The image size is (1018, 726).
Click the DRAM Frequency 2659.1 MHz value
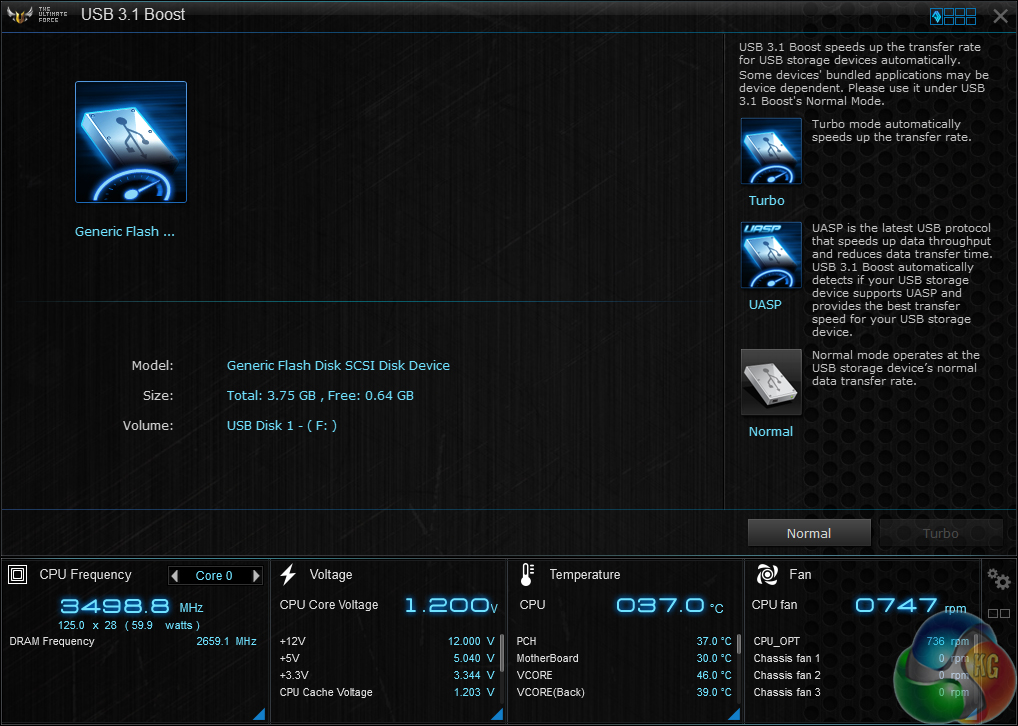pyautogui.click(x=227, y=641)
